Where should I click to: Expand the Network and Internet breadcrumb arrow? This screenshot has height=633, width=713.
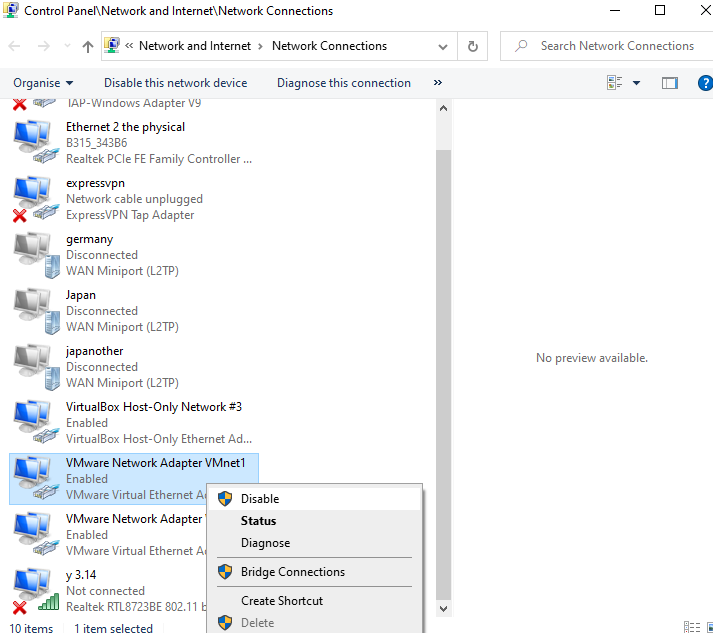(261, 46)
